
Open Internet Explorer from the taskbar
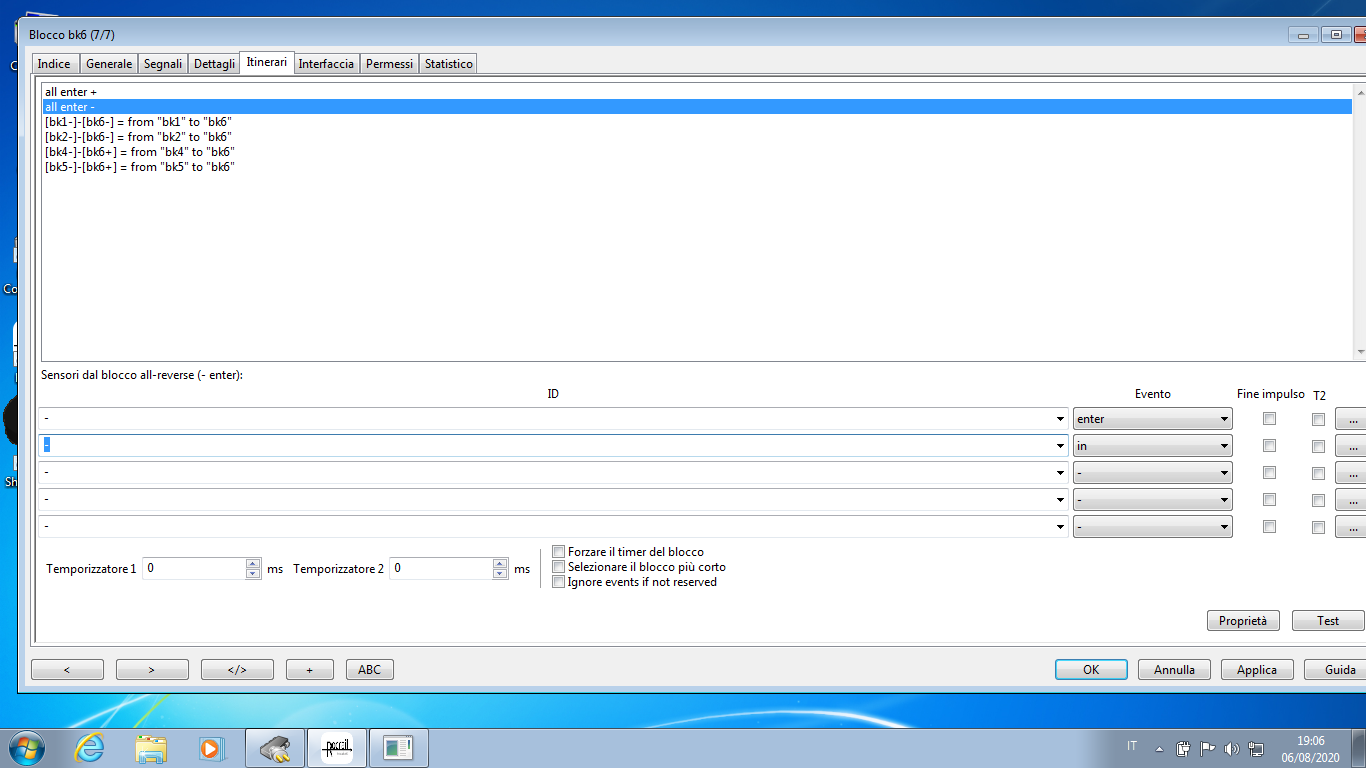pyautogui.click(x=89, y=747)
